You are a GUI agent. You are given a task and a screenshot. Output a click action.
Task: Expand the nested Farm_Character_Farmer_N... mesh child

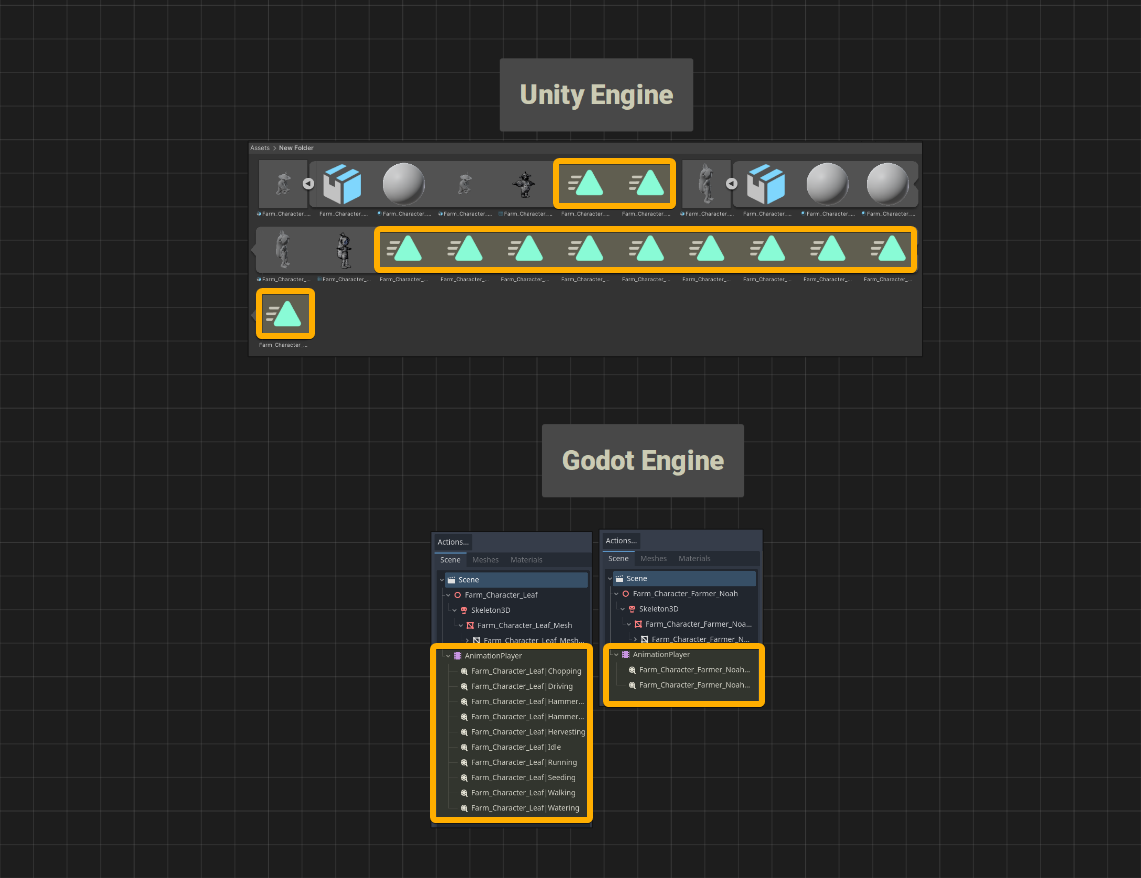635,639
